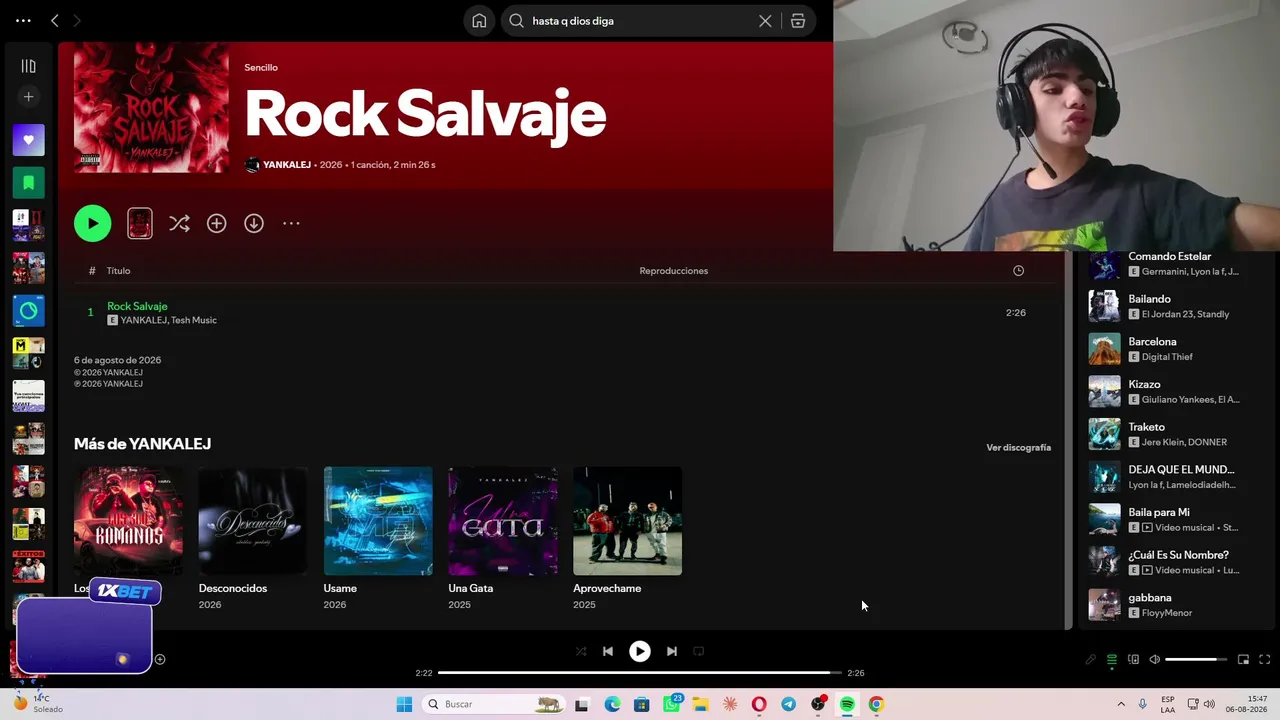This screenshot has width=1280, height=720.
Task: Show hidden system tray icons chevron
Action: [1121, 704]
